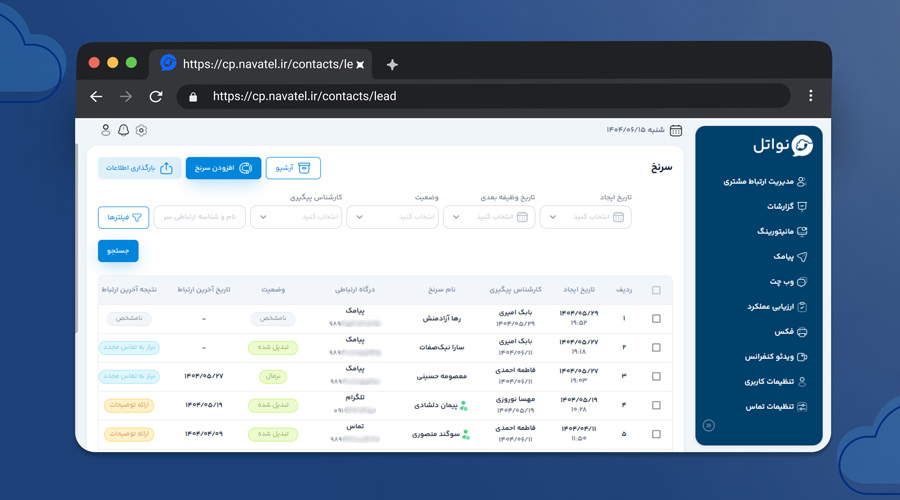Screen dimensions: 900x500
Task: Click the name and contact ID search field
Action: pyautogui.click(x=200, y=216)
